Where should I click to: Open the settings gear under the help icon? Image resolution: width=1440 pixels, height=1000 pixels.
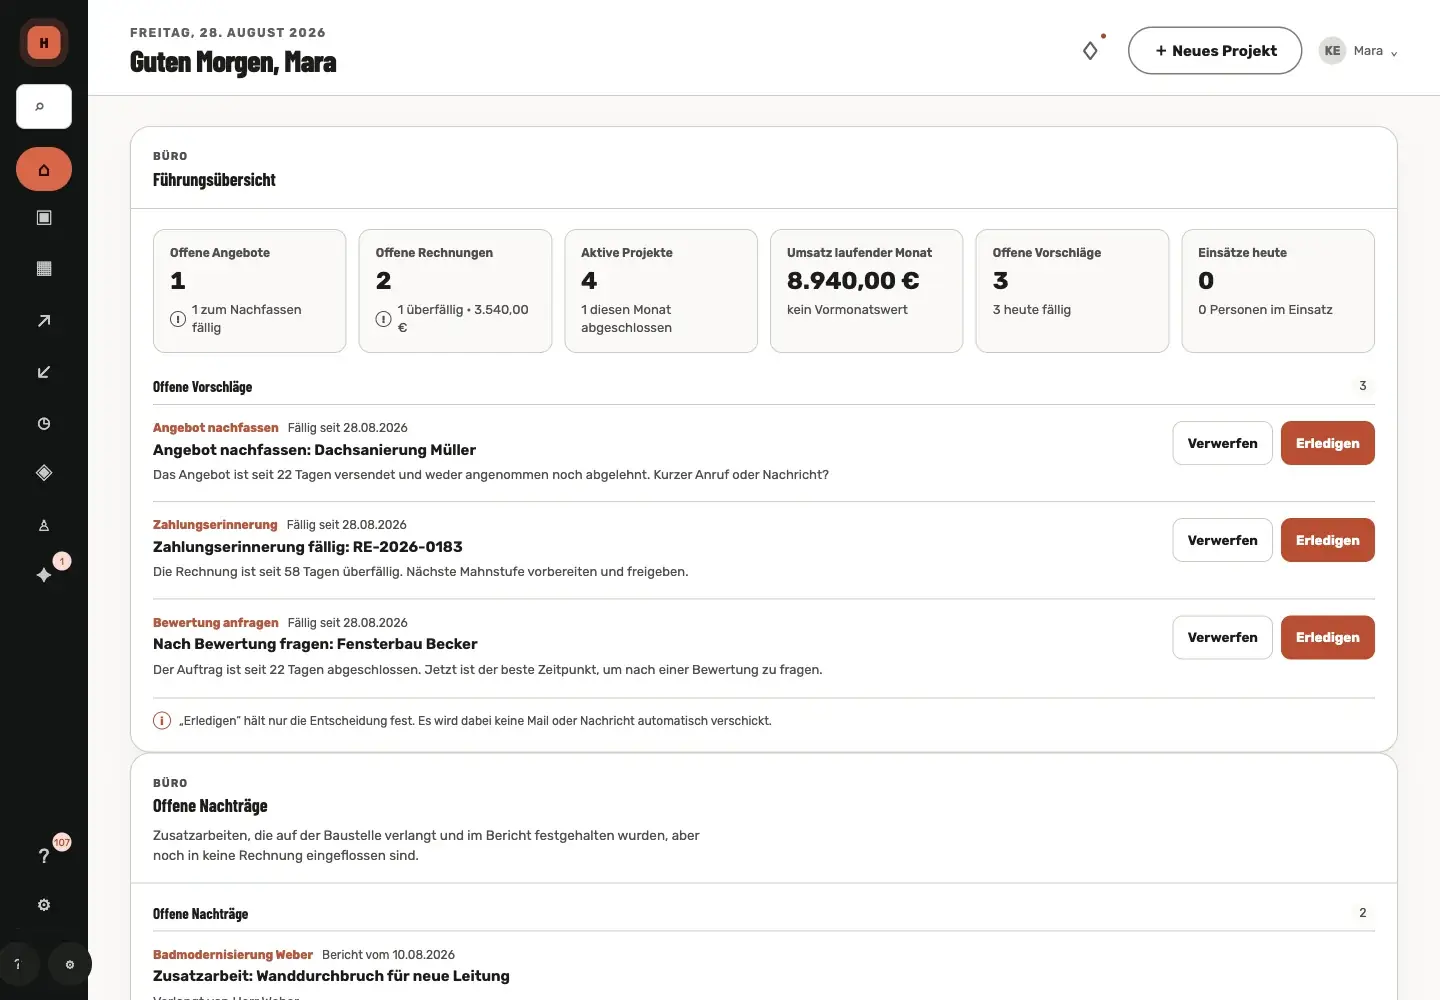pyautogui.click(x=44, y=905)
